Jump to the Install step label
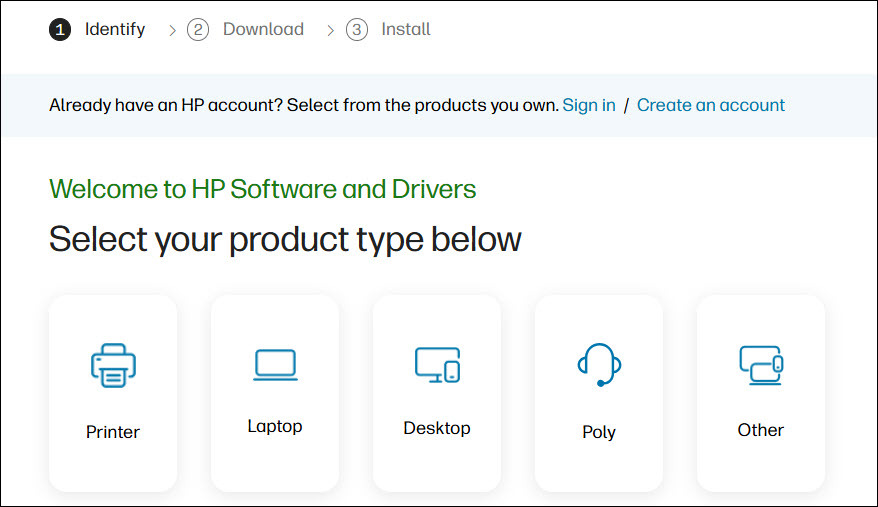 click(x=406, y=30)
